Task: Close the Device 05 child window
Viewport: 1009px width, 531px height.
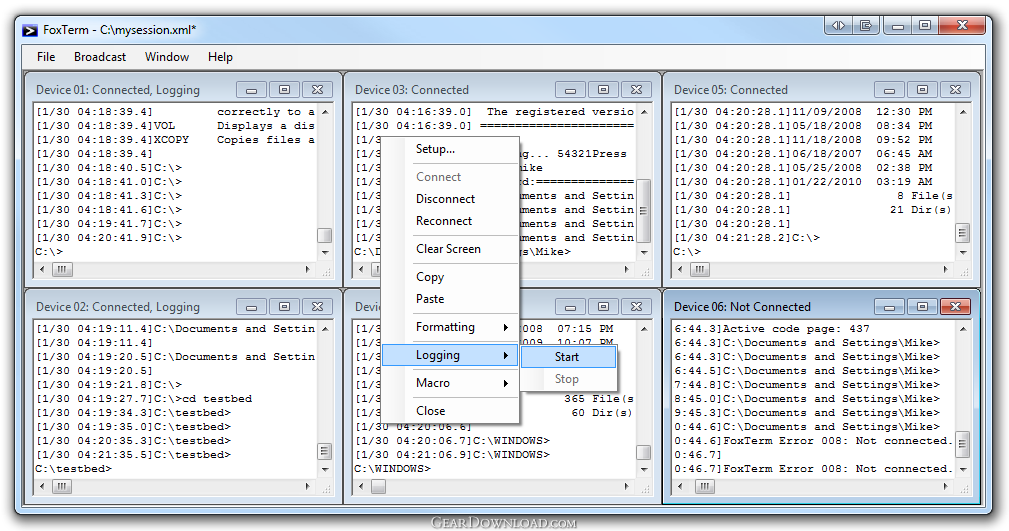Action: tap(955, 90)
